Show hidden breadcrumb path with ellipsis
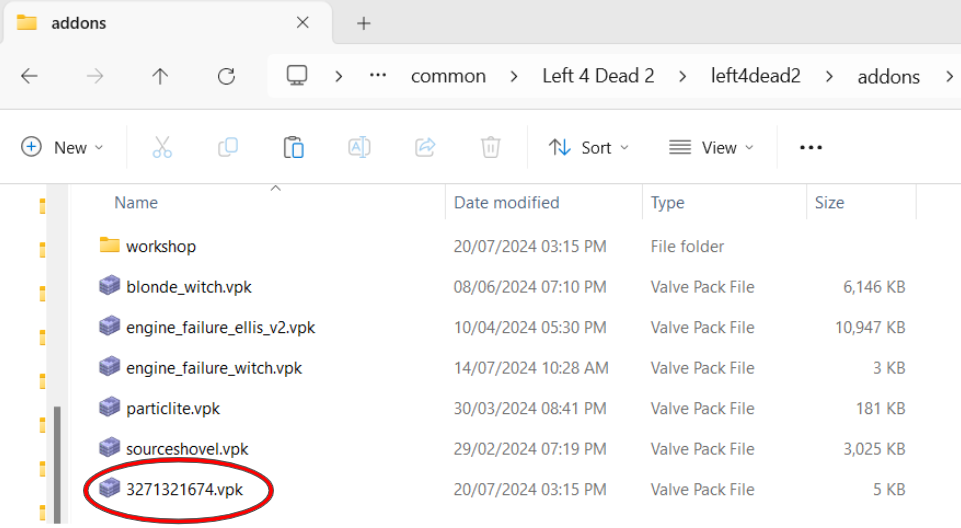 (x=378, y=75)
